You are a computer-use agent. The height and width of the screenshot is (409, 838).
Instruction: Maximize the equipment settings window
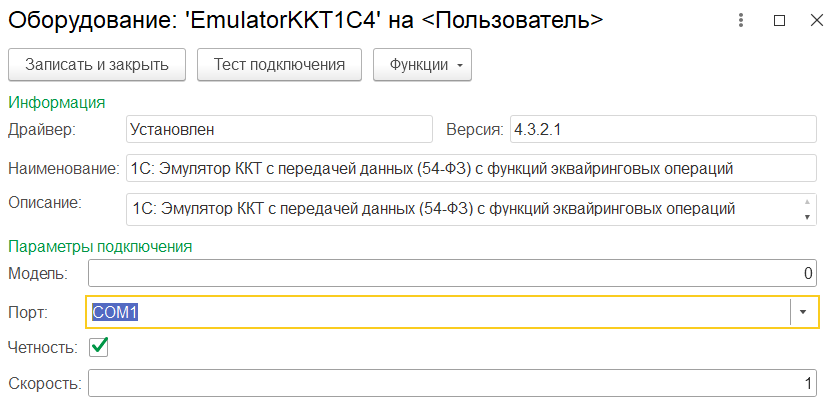tap(779, 20)
